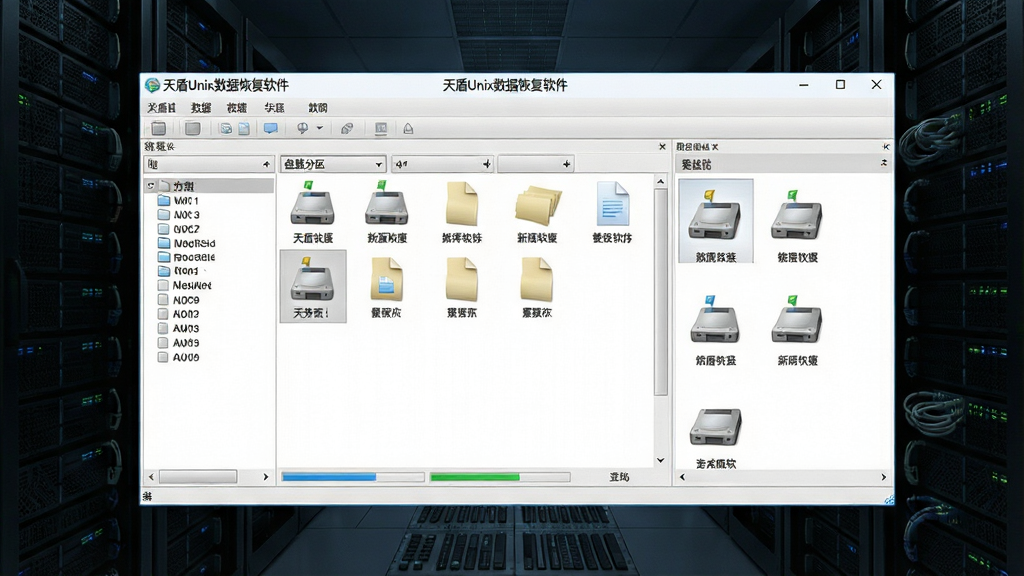Screen dimensions: 1024x576
Task: Open the partition dropdown above the file icons
Action: point(333,164)
